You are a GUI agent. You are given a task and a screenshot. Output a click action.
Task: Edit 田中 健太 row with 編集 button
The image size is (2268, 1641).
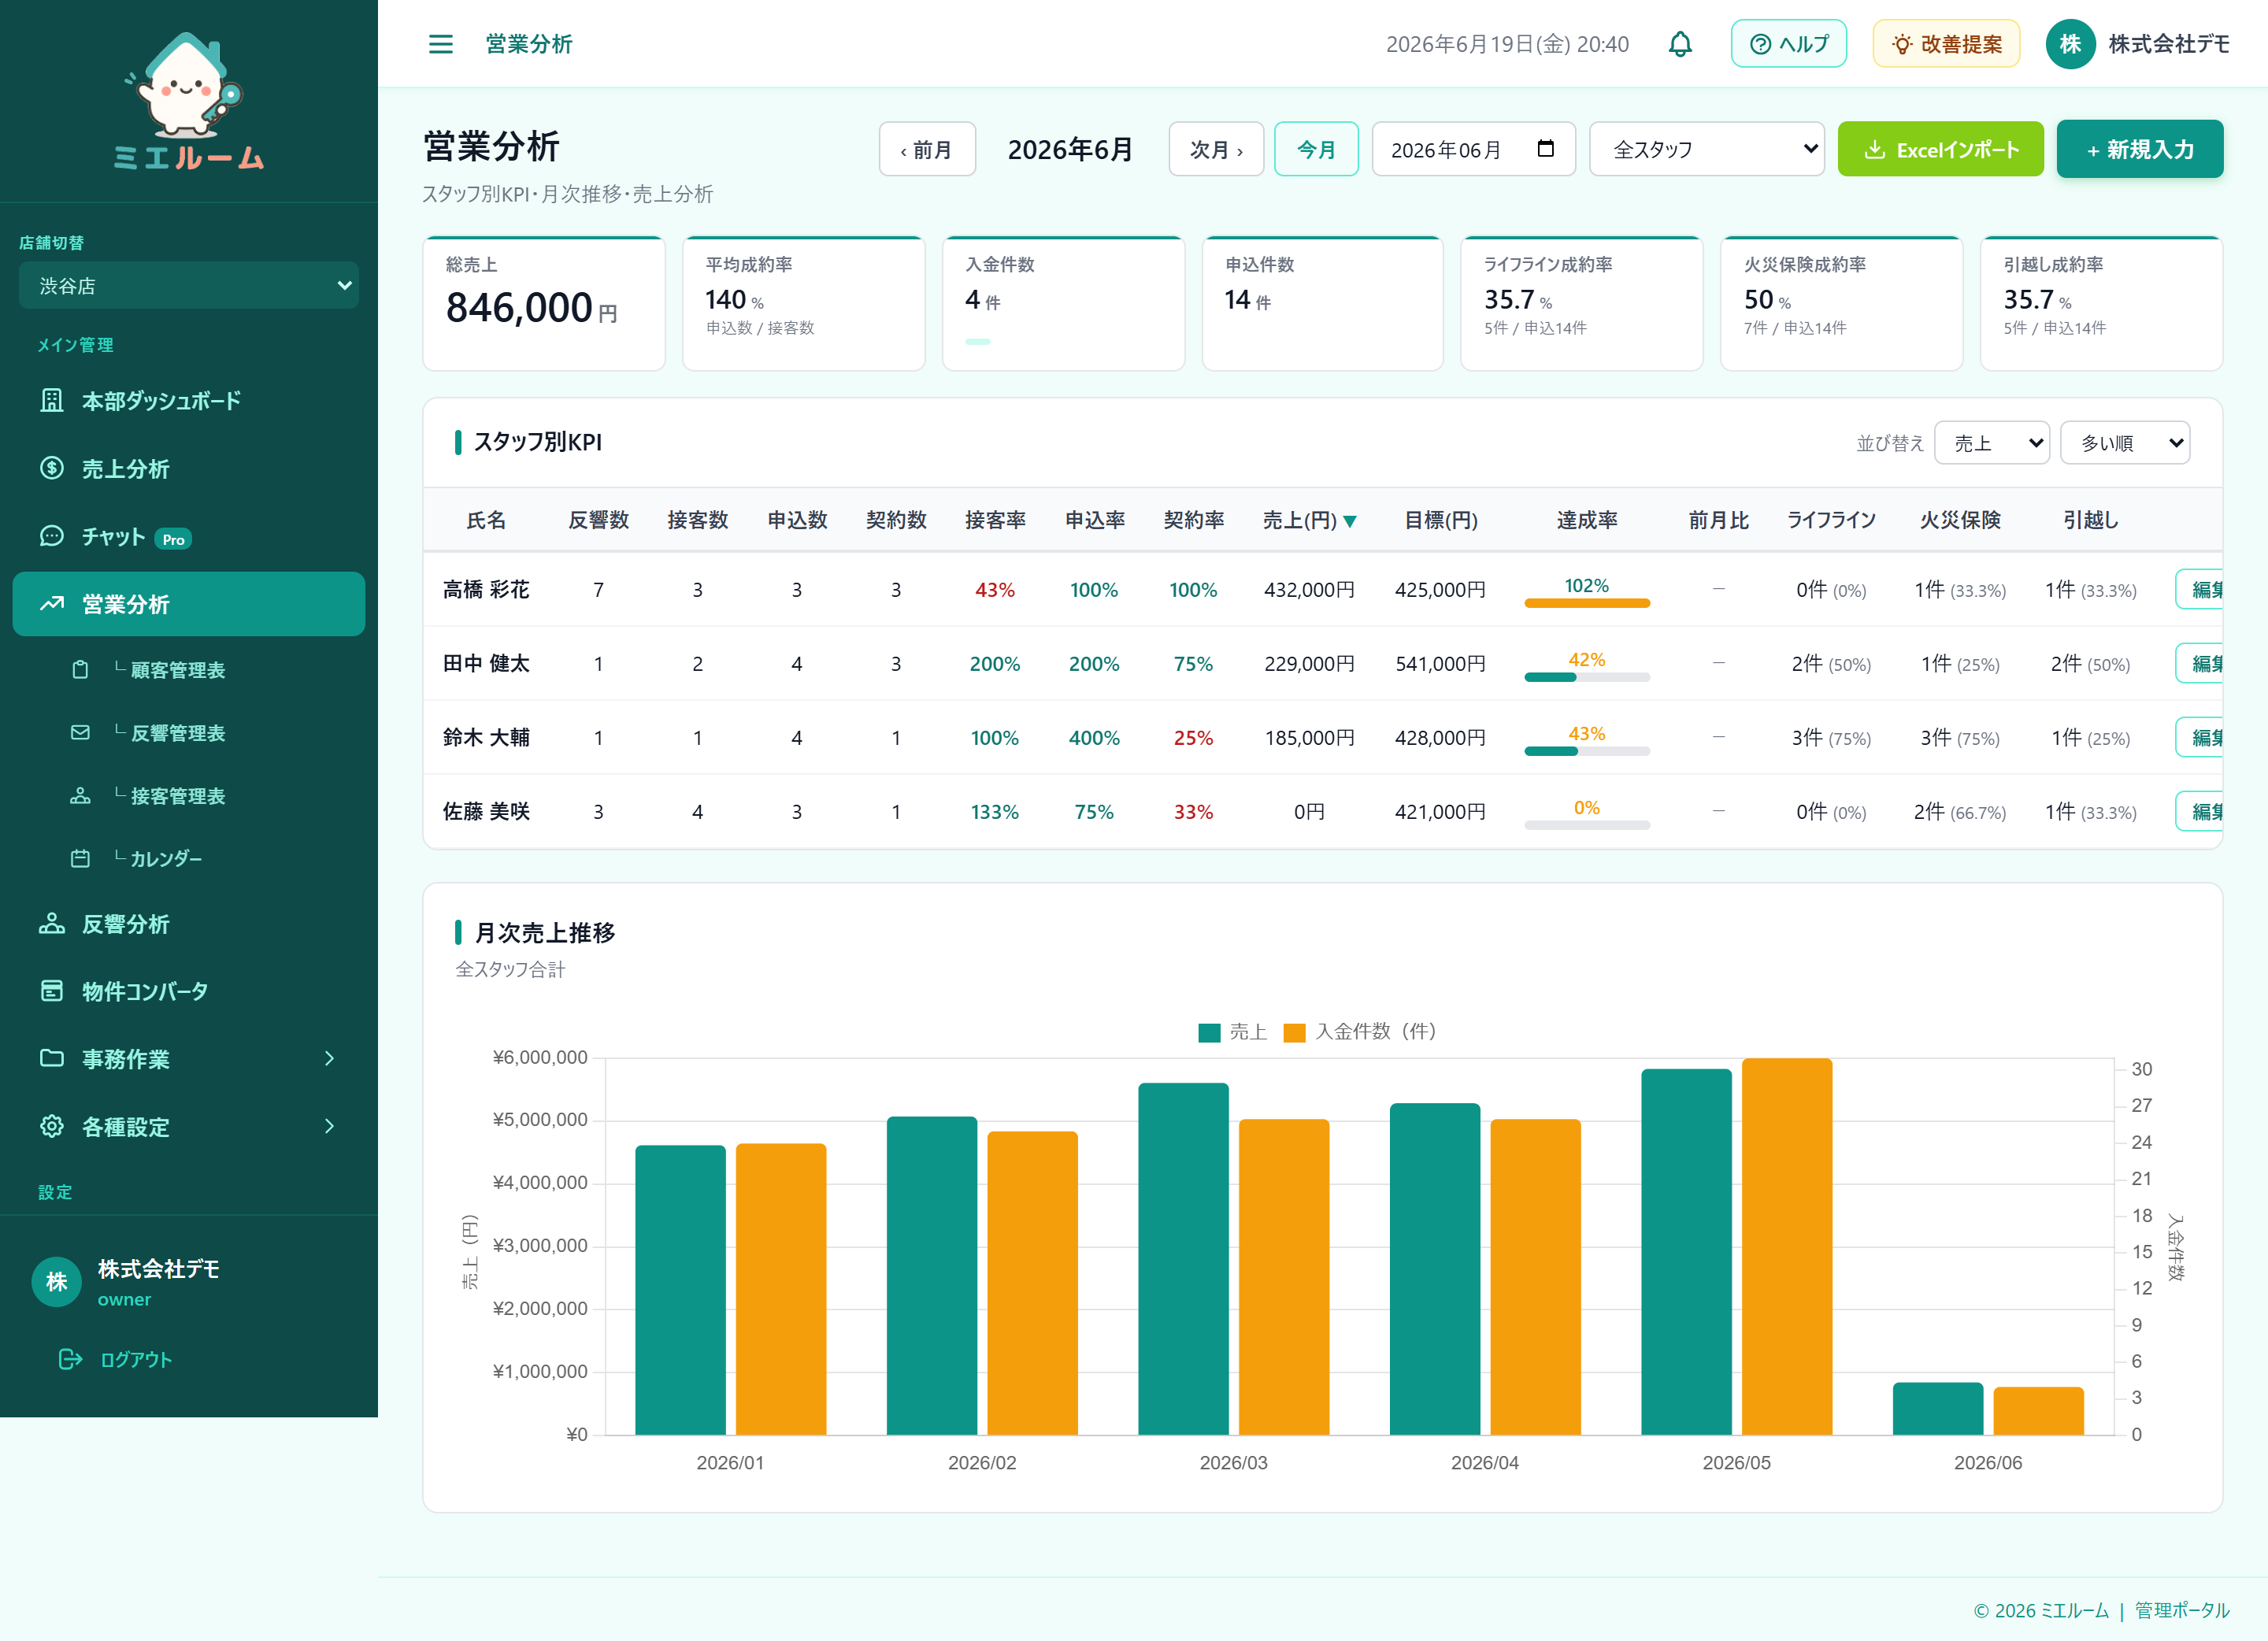tap(2200, 663)
